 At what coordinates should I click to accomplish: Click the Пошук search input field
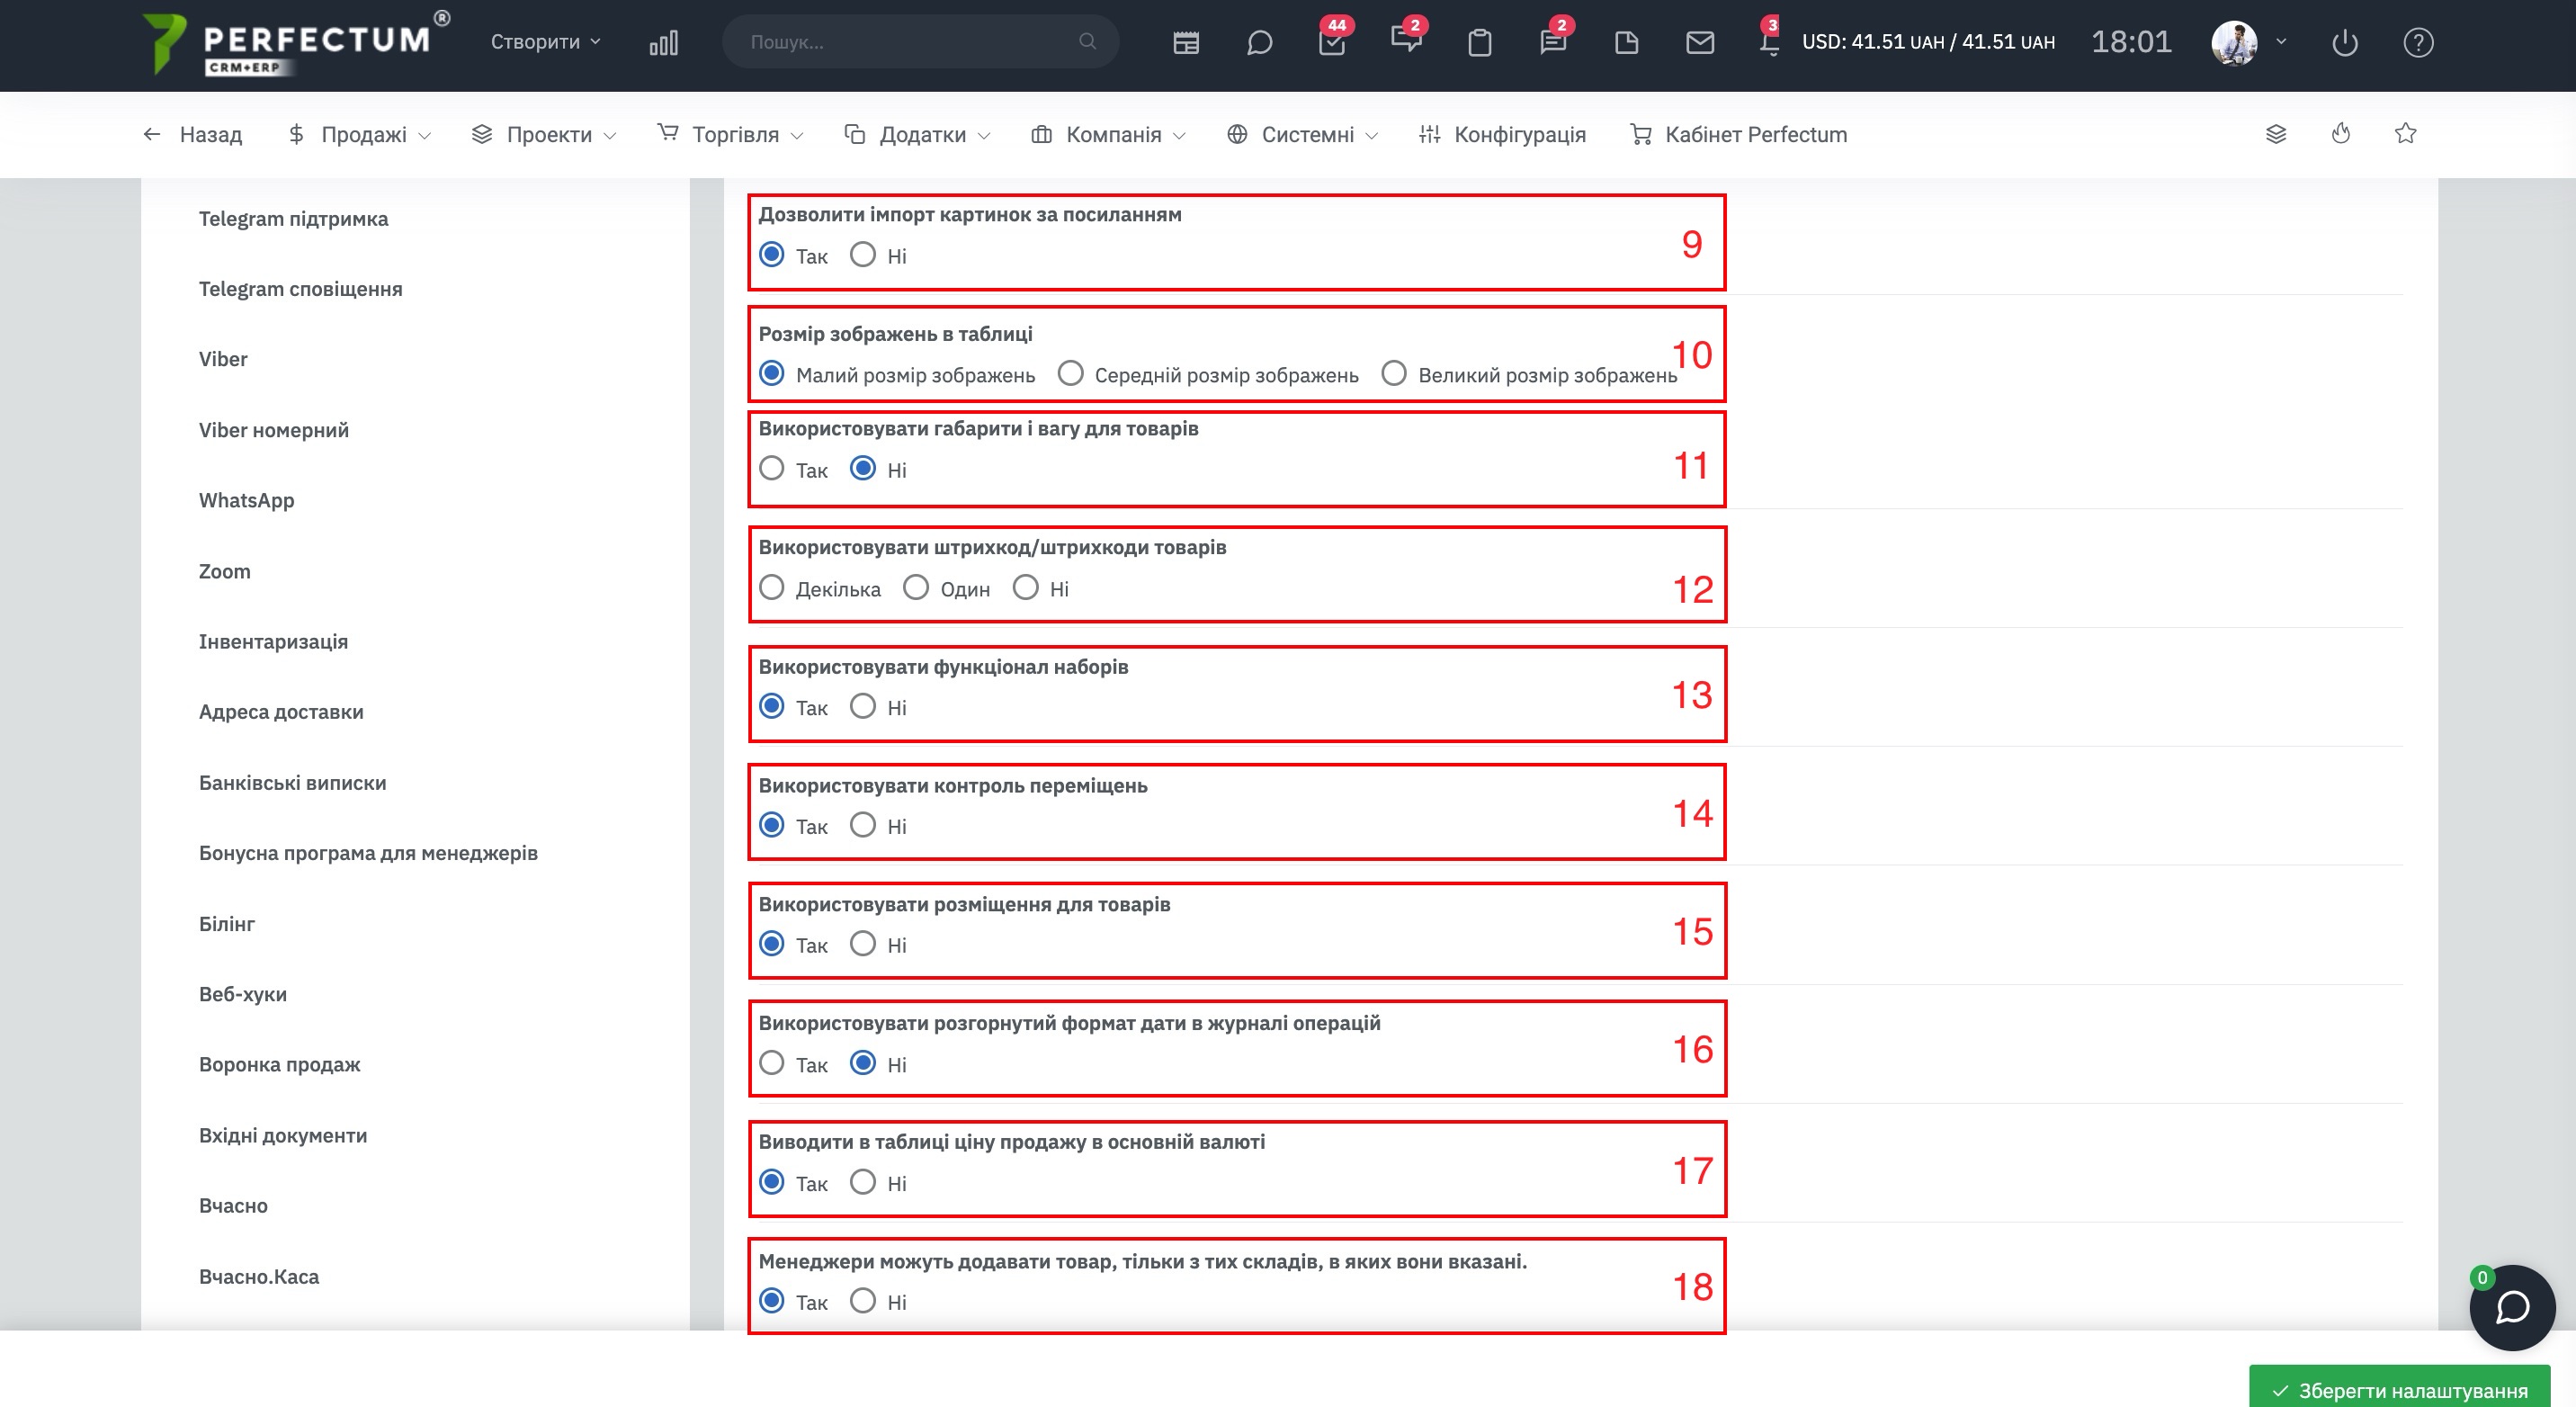click(920, 42)
